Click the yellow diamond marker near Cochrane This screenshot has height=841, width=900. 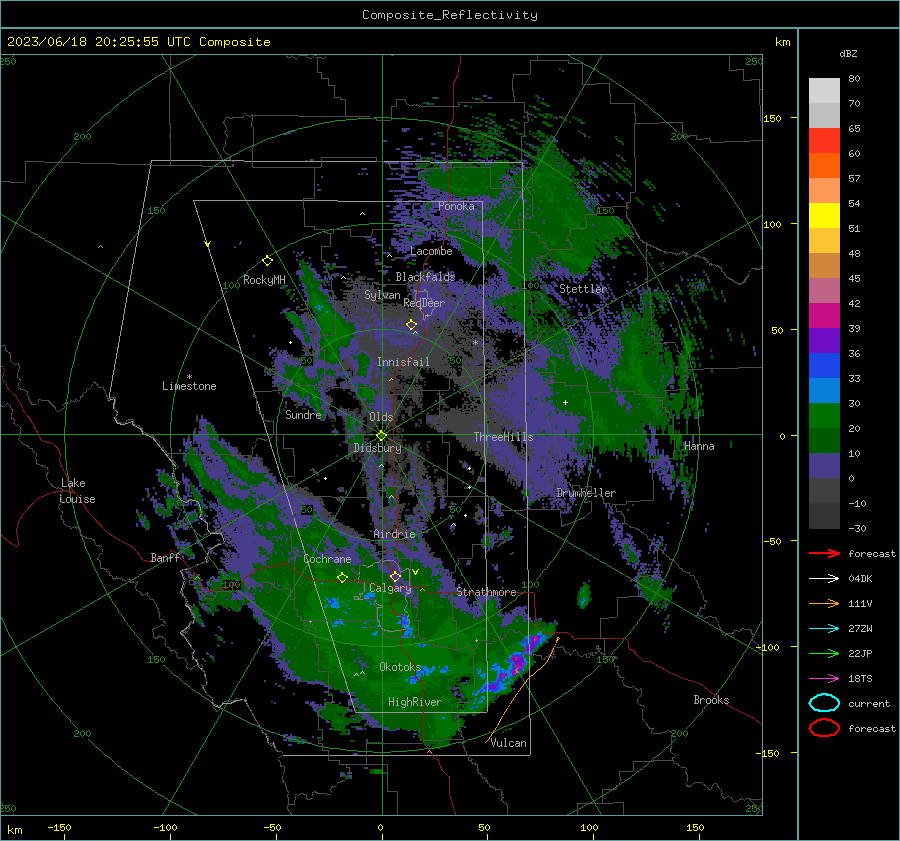(x=342, y=577)
